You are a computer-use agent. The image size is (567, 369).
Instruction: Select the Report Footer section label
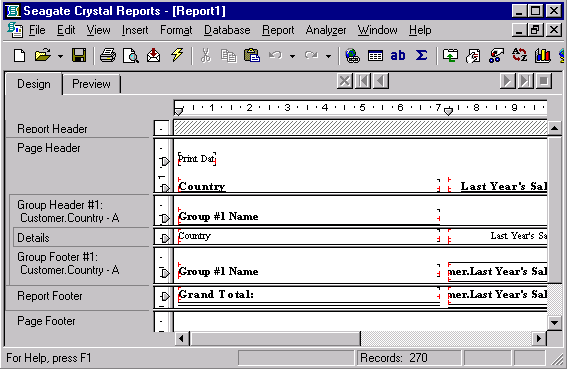(x=50, y=296)
